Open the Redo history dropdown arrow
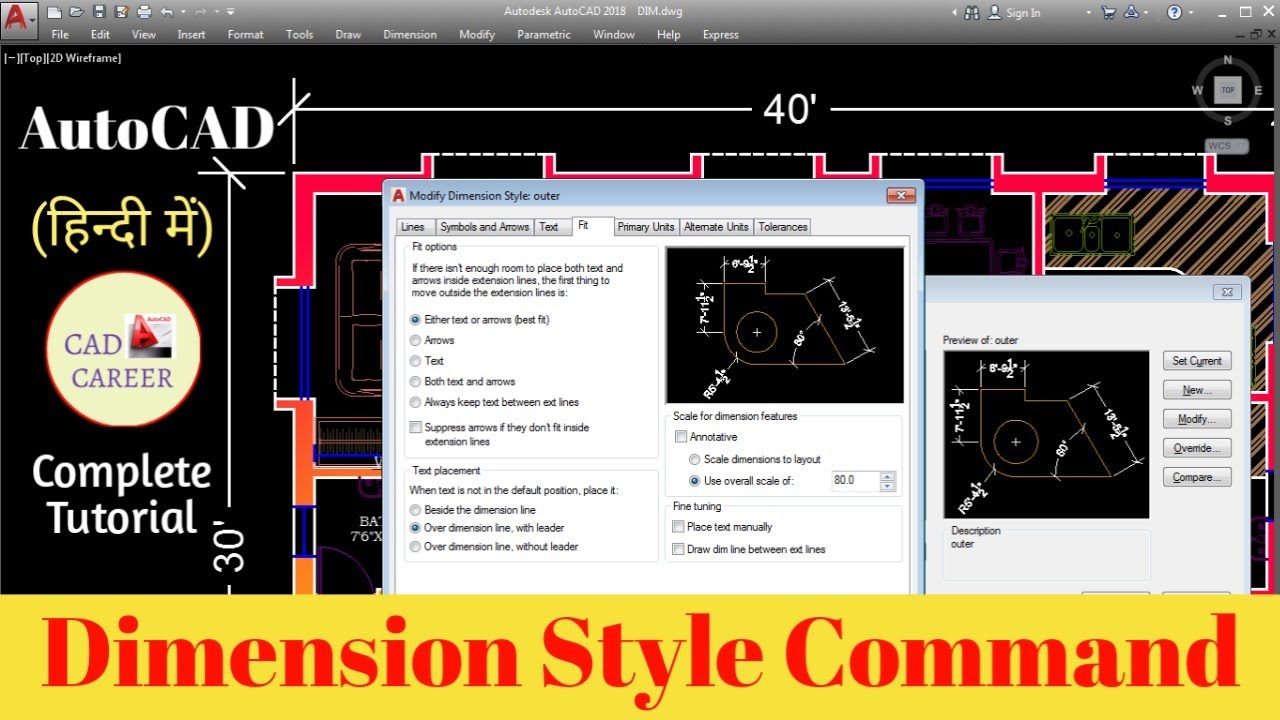 217,12
